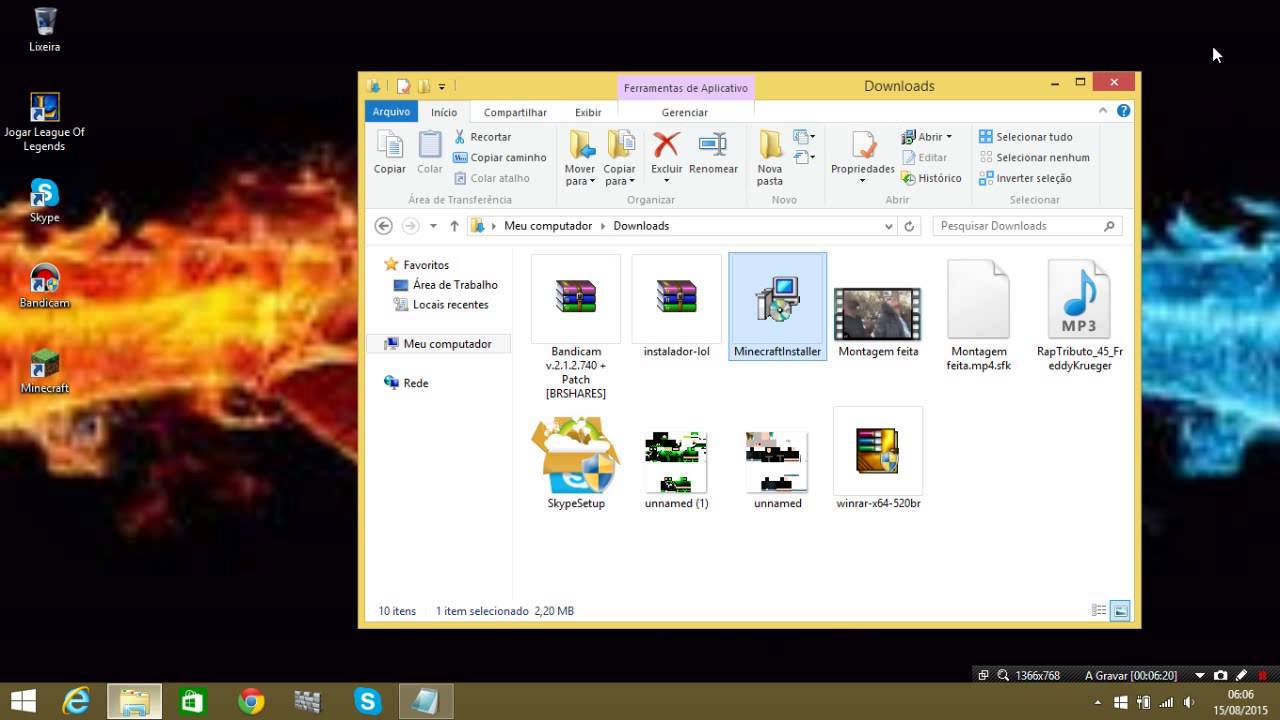
Task: Click Jogar League Of Legends desktop icon
Action: point(45,122)
